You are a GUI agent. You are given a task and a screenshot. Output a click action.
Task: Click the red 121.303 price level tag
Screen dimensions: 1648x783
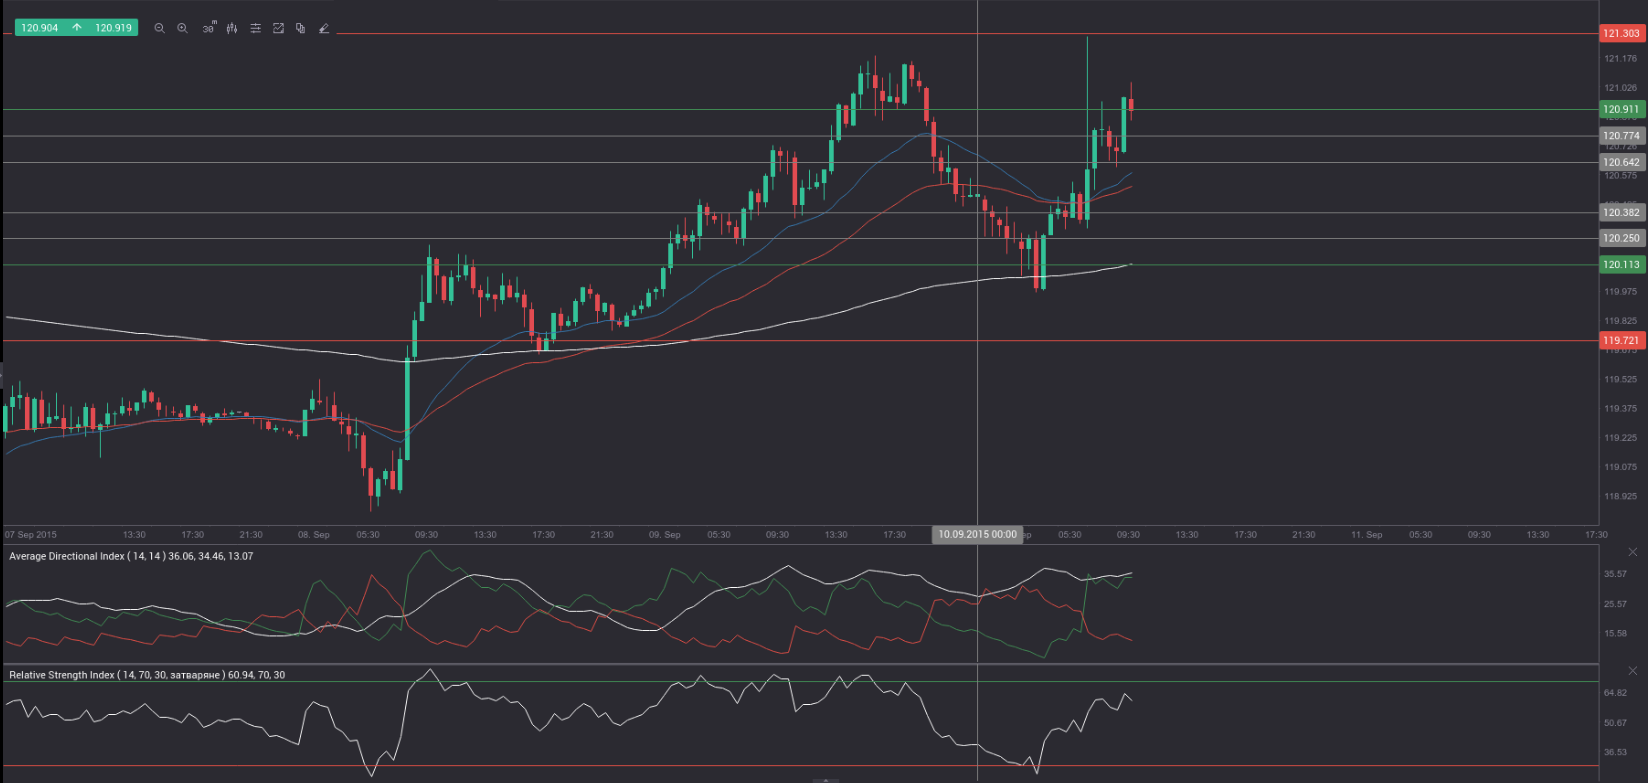pyautogui.click(x=1621, y=33)
